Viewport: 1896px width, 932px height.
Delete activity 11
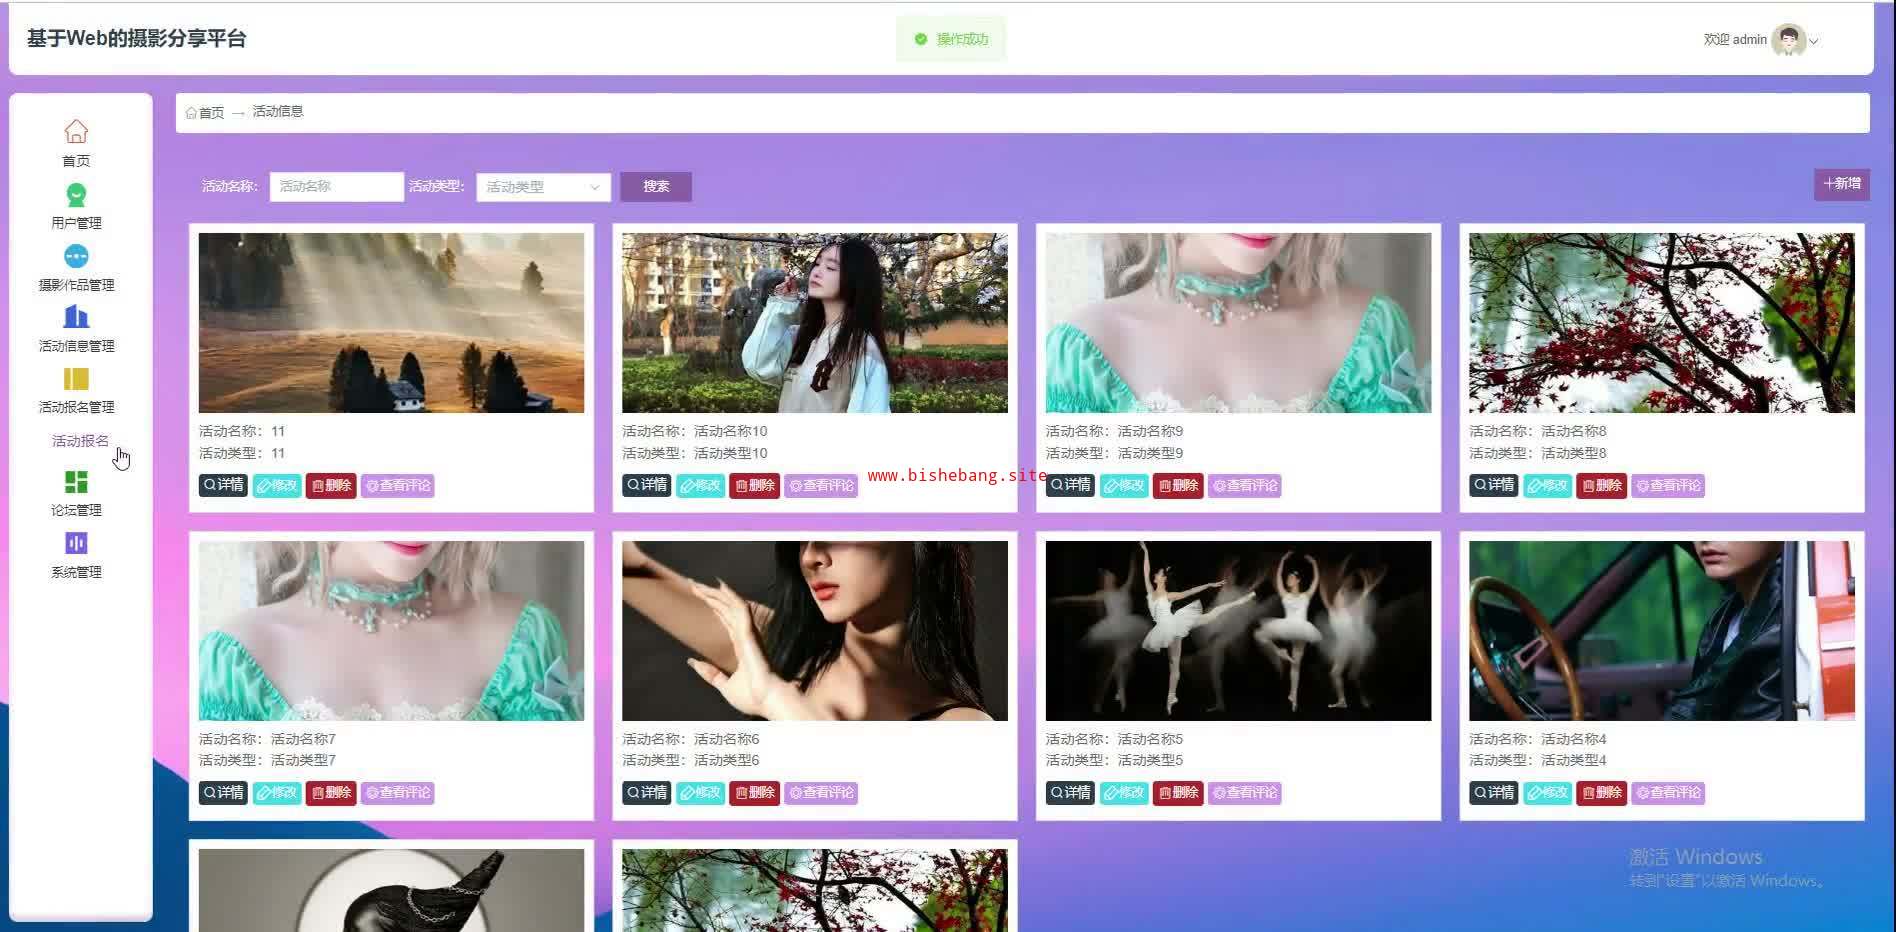coord(331,486)
